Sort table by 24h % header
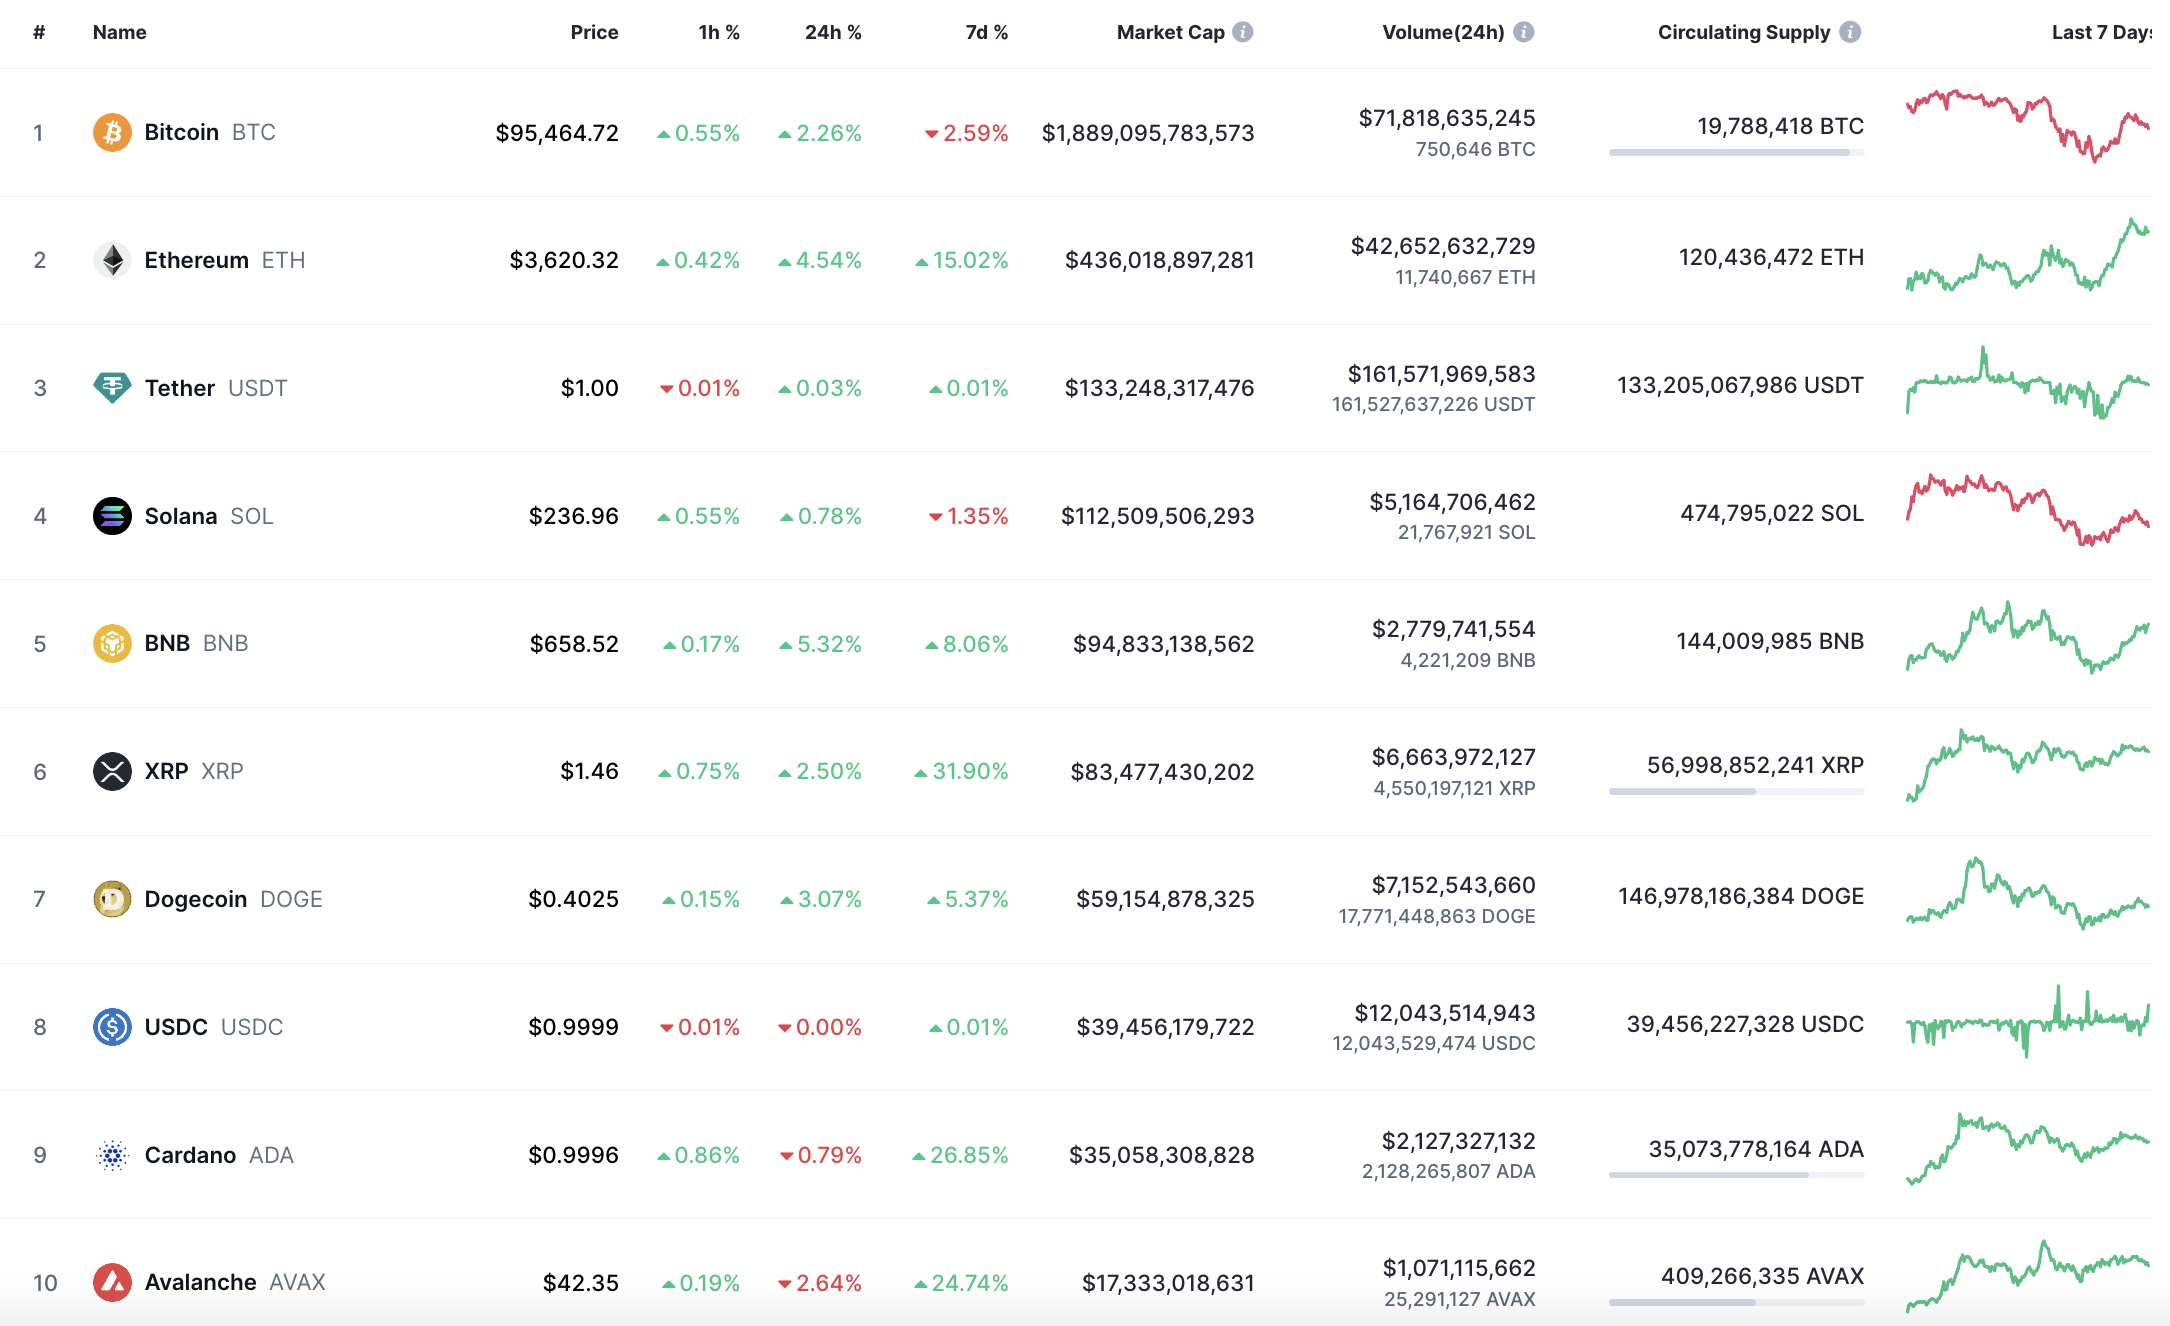 tap(832, 32)
